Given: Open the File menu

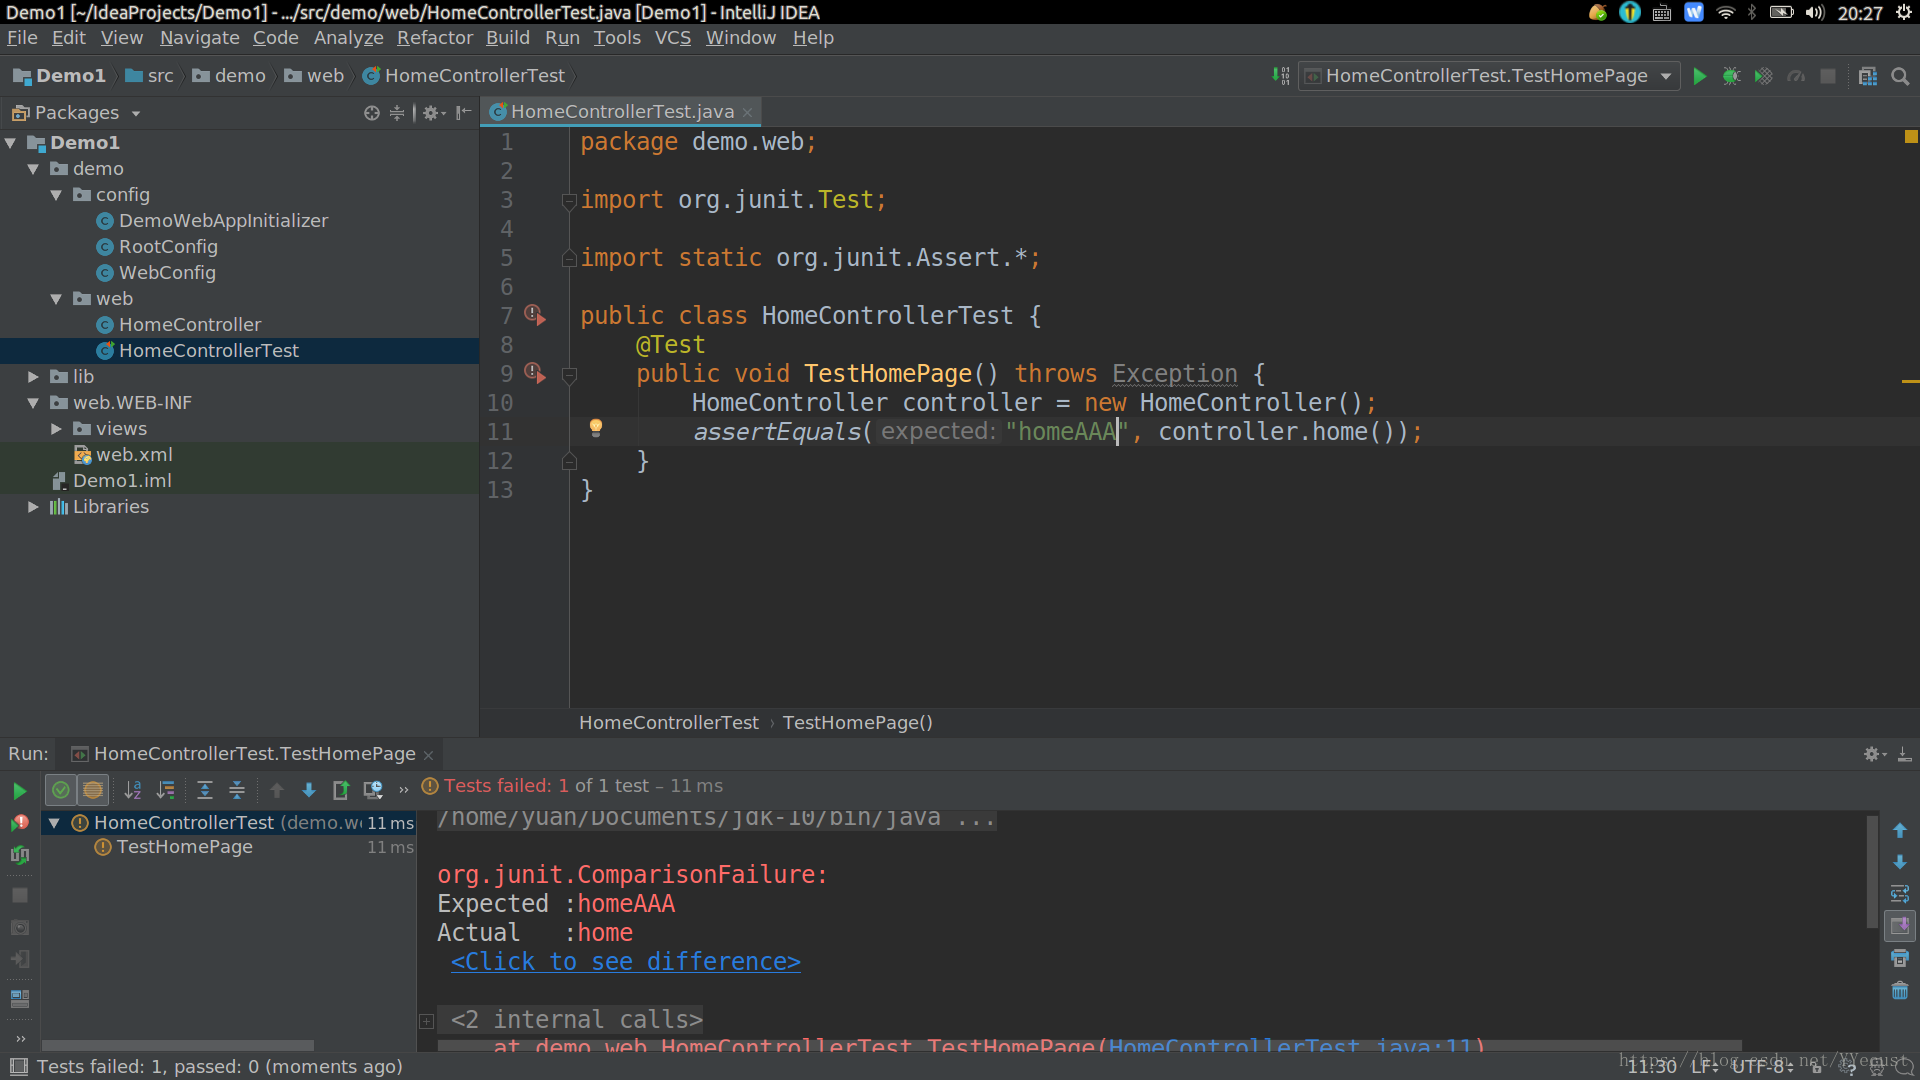Looking at the screenshot, I should click(x=22, y=38).
